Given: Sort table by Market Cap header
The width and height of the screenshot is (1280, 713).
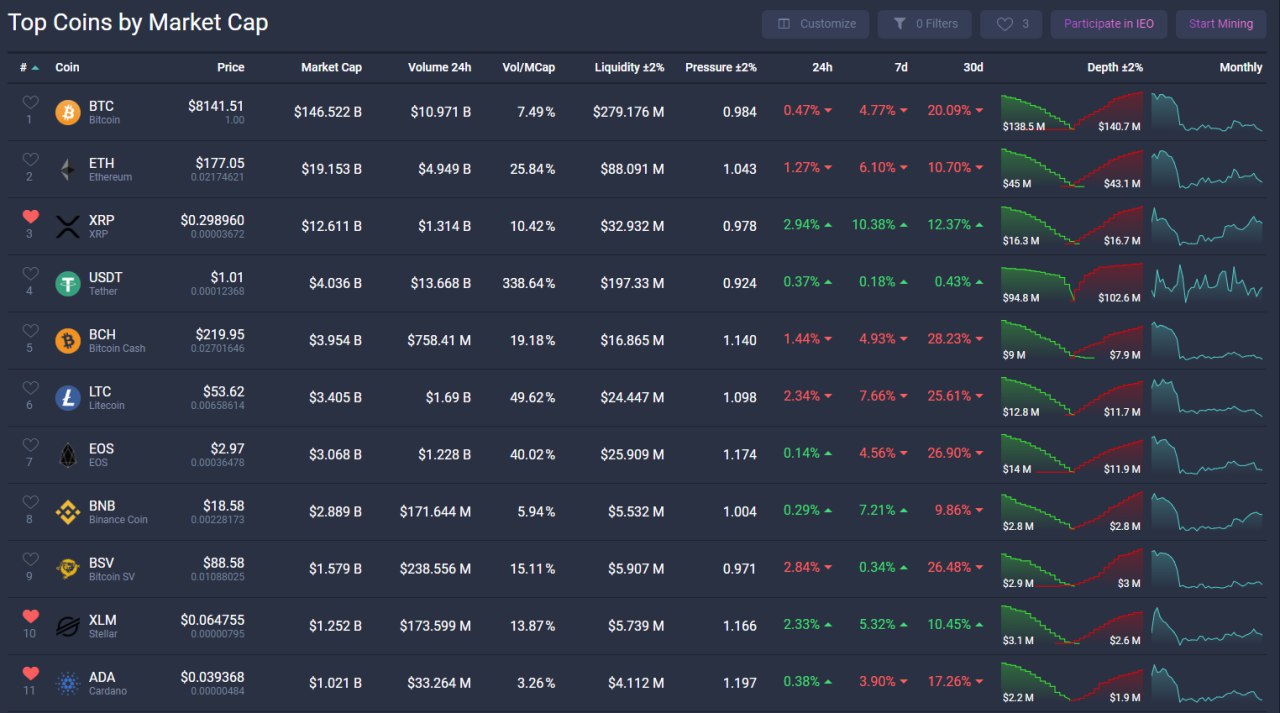Looking at the screenshot, I should click(x=331, y=67).
